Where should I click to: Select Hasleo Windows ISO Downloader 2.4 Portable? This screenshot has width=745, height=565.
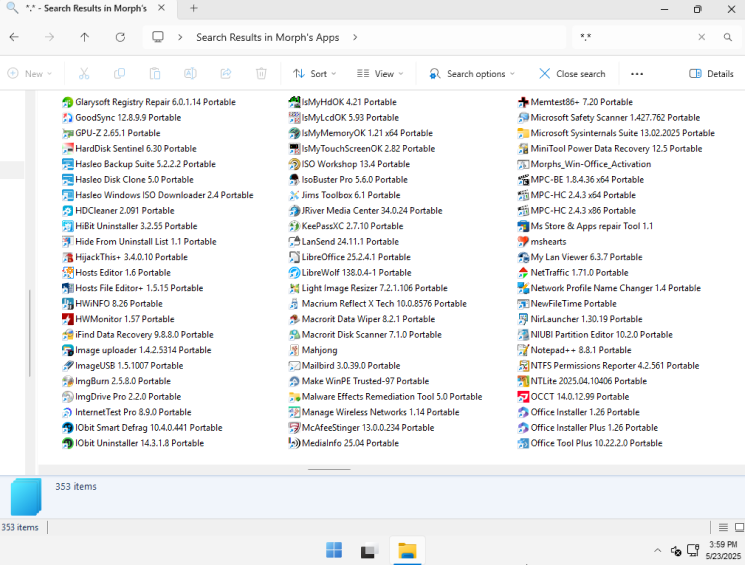pos(158,195)
